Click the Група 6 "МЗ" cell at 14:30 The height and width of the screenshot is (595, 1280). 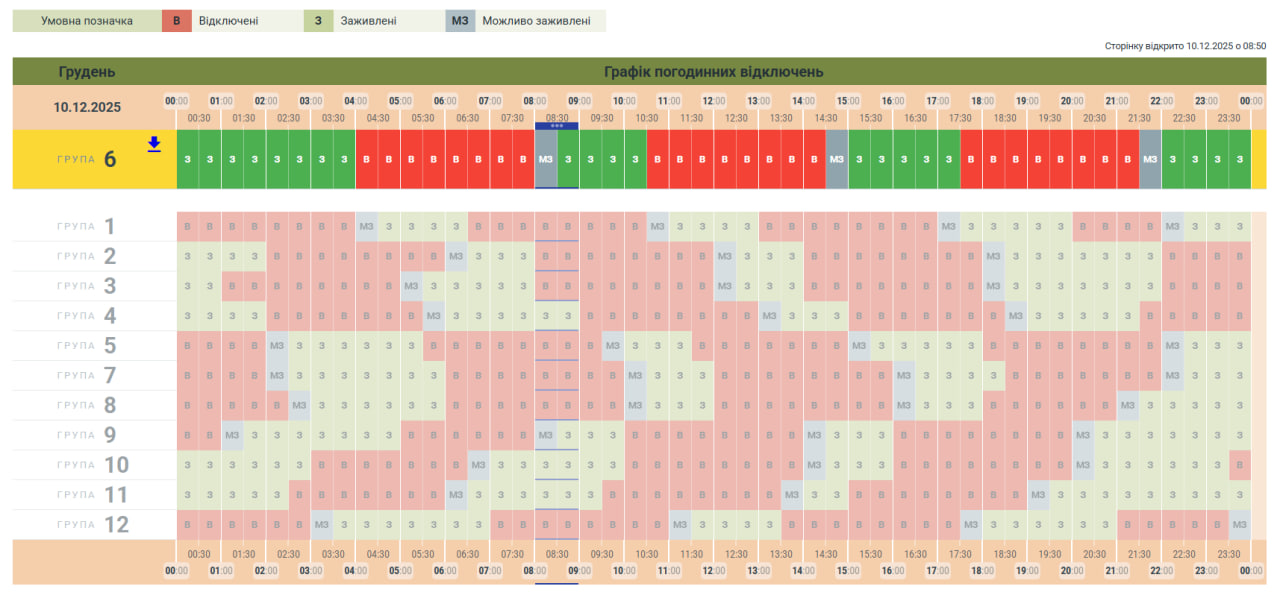point(837,159)
